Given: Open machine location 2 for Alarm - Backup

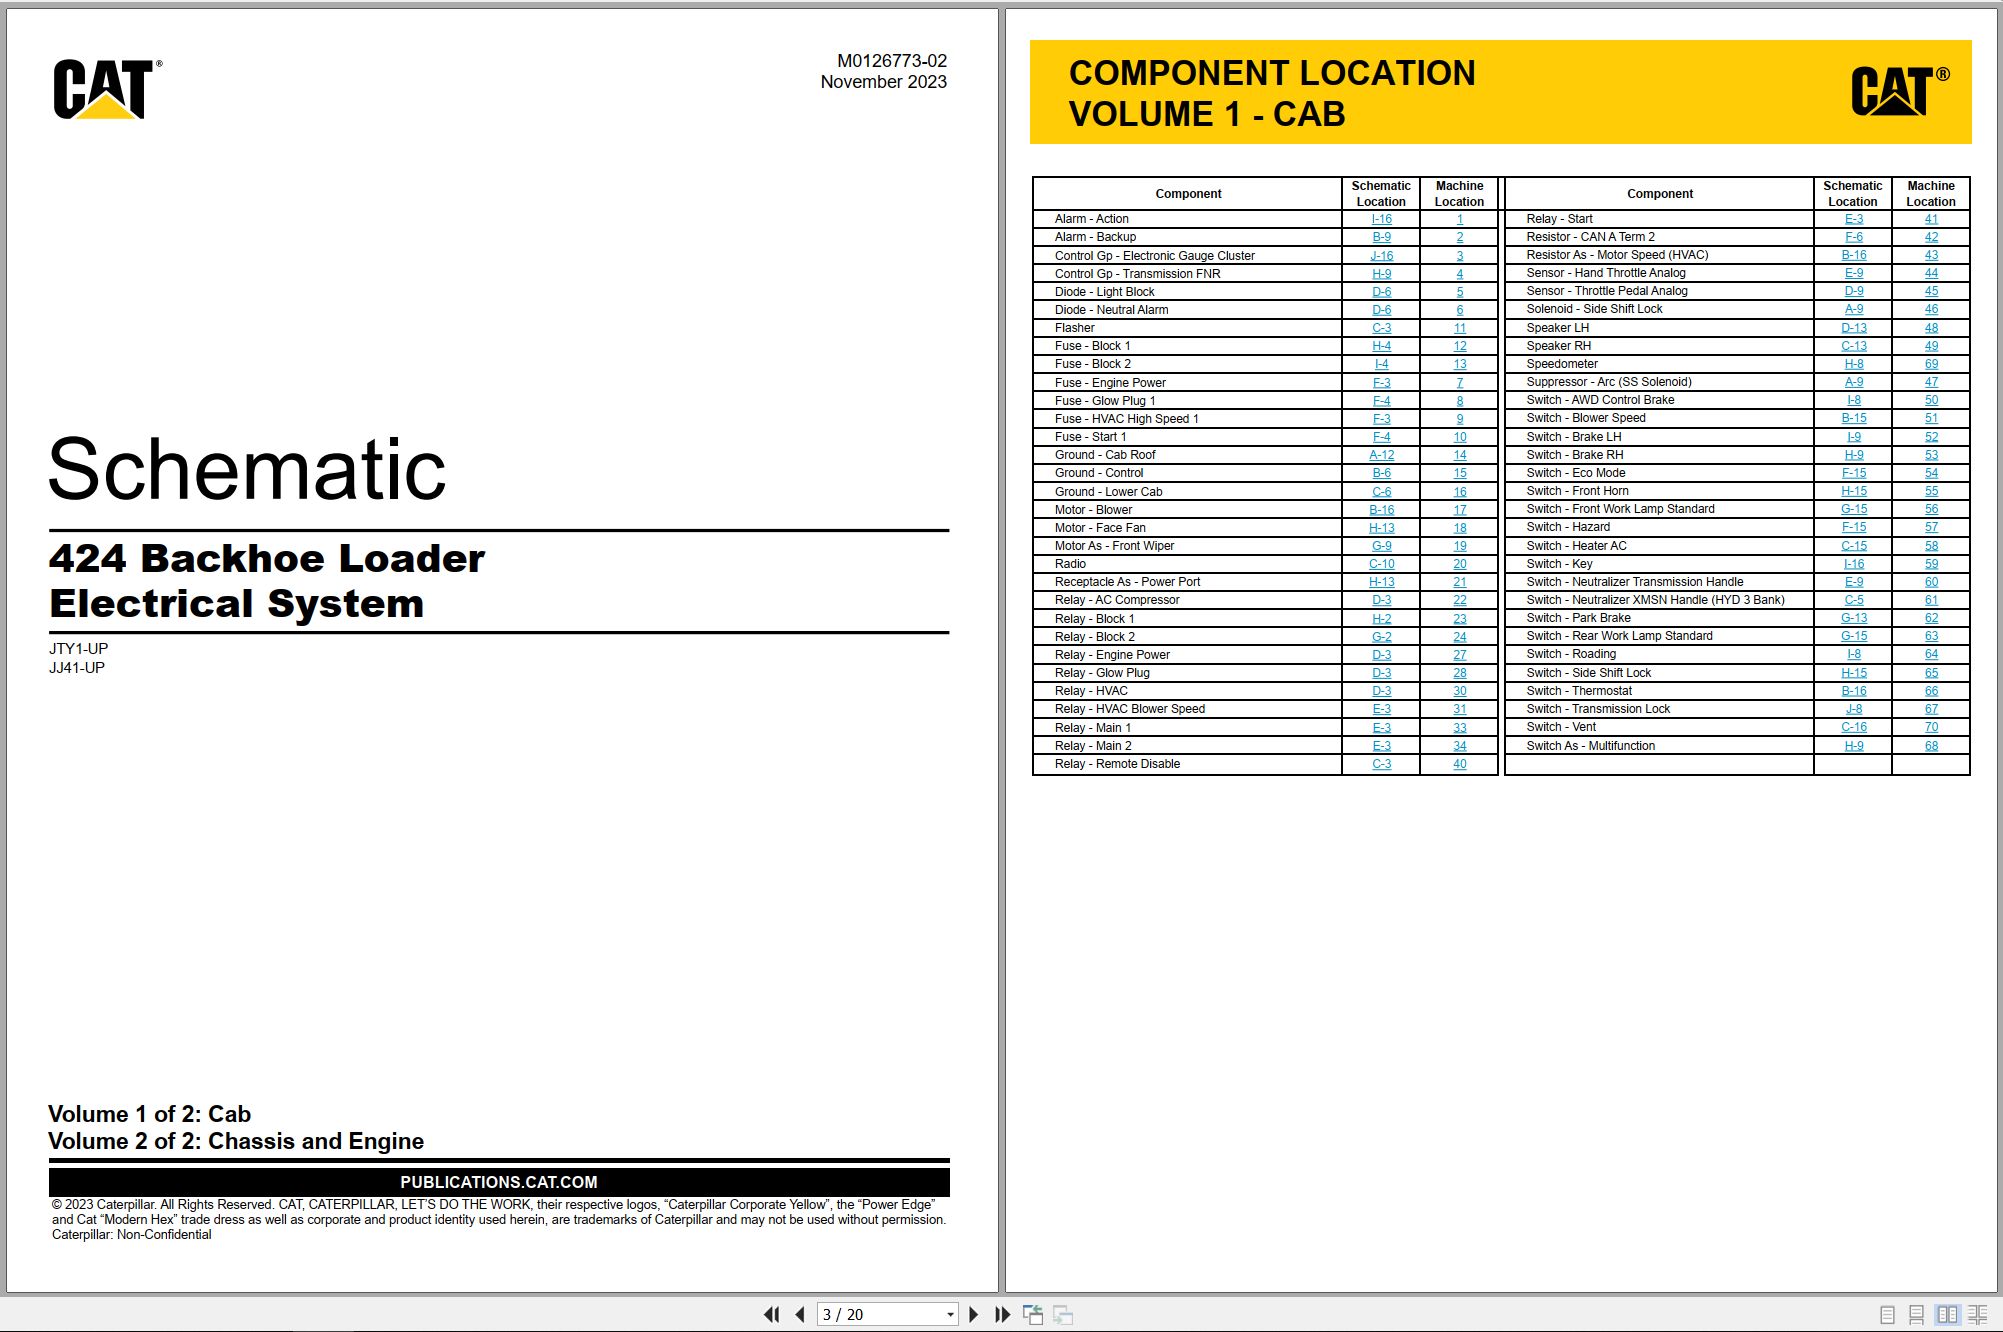Looking at the screenshot, I should pyautogui.click(x=1459, y=237).
